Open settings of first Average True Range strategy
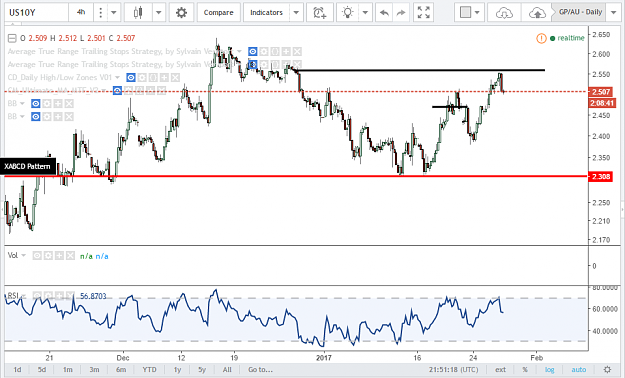 pyautogui.click(x=263, y=51)
